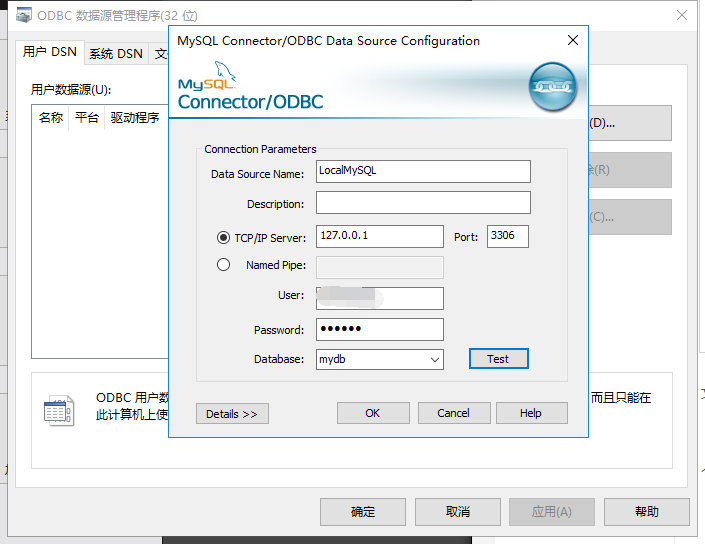
Task: Click Cancel in the MySQL Connector dialog
Action: [454, 413]
